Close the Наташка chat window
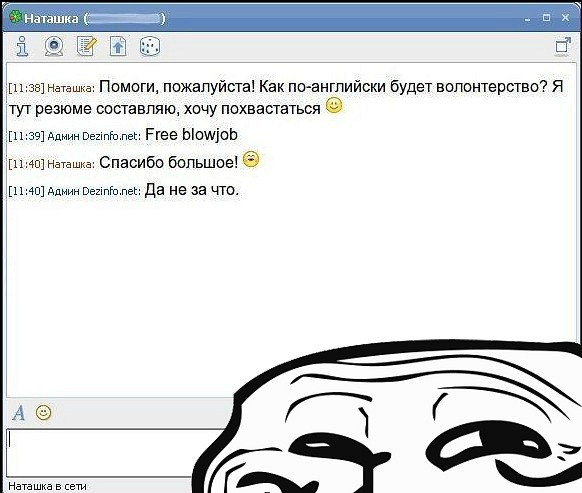Screen dimensions: 582x493 tap(565, 17)
